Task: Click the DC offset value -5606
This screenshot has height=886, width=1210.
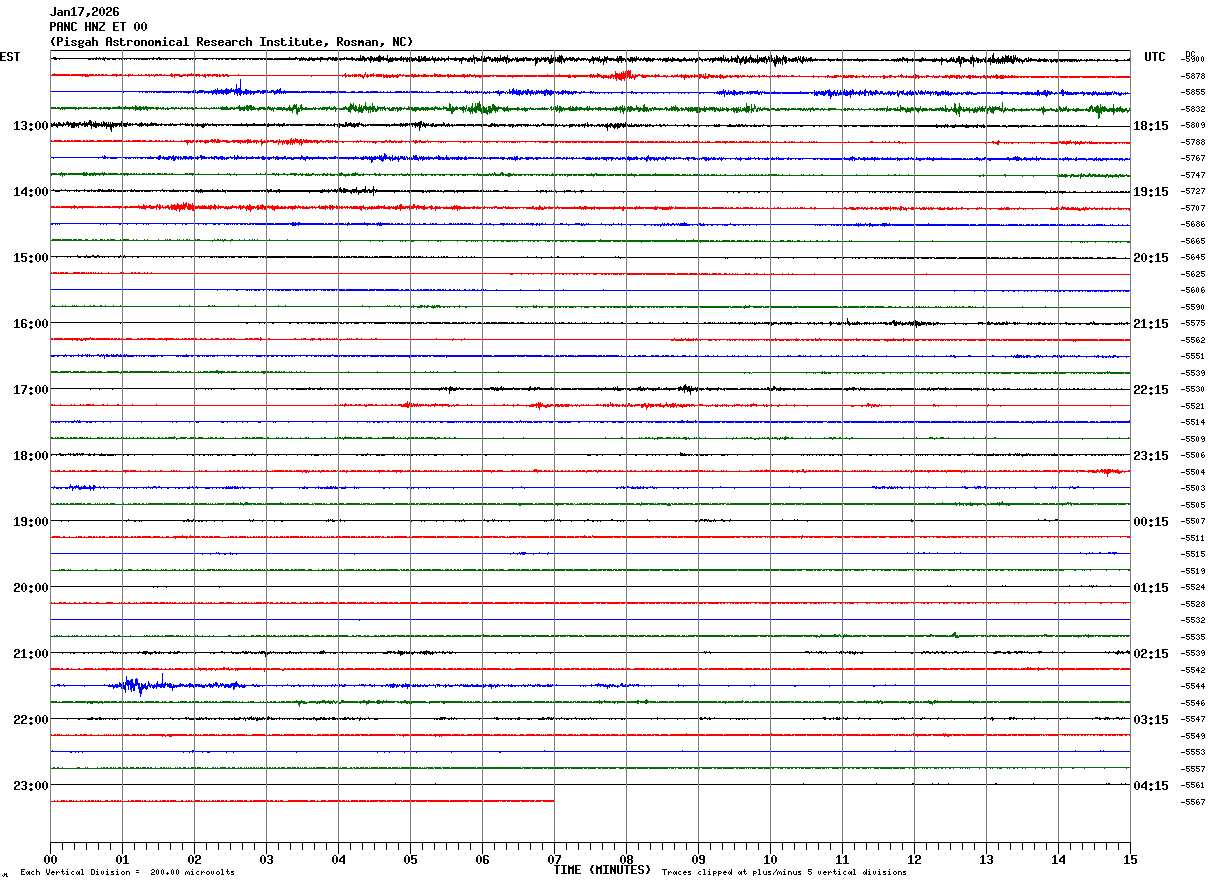Action: (1193, 290)
